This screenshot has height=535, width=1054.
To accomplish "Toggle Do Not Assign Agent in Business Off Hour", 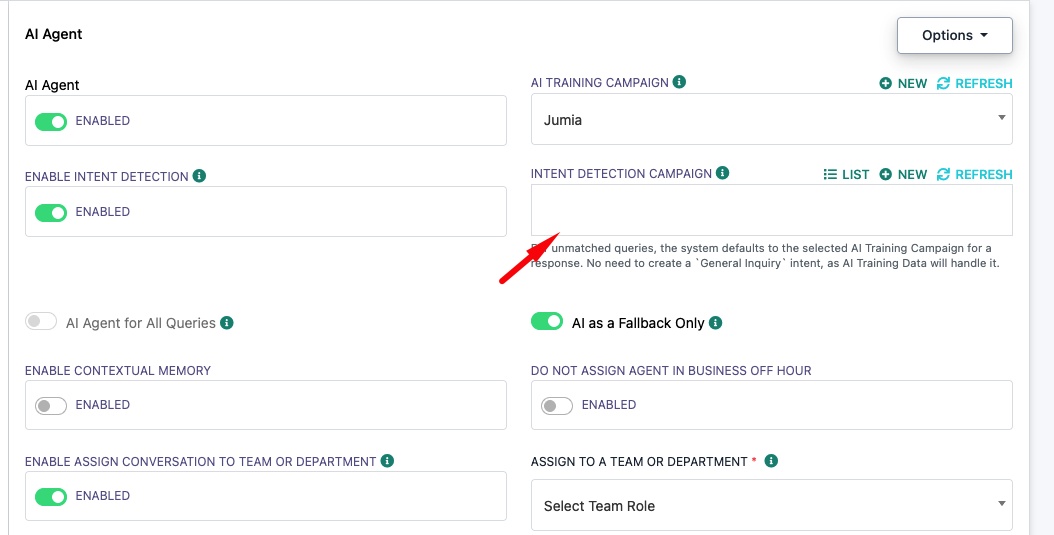I will (x=557, y=405).
